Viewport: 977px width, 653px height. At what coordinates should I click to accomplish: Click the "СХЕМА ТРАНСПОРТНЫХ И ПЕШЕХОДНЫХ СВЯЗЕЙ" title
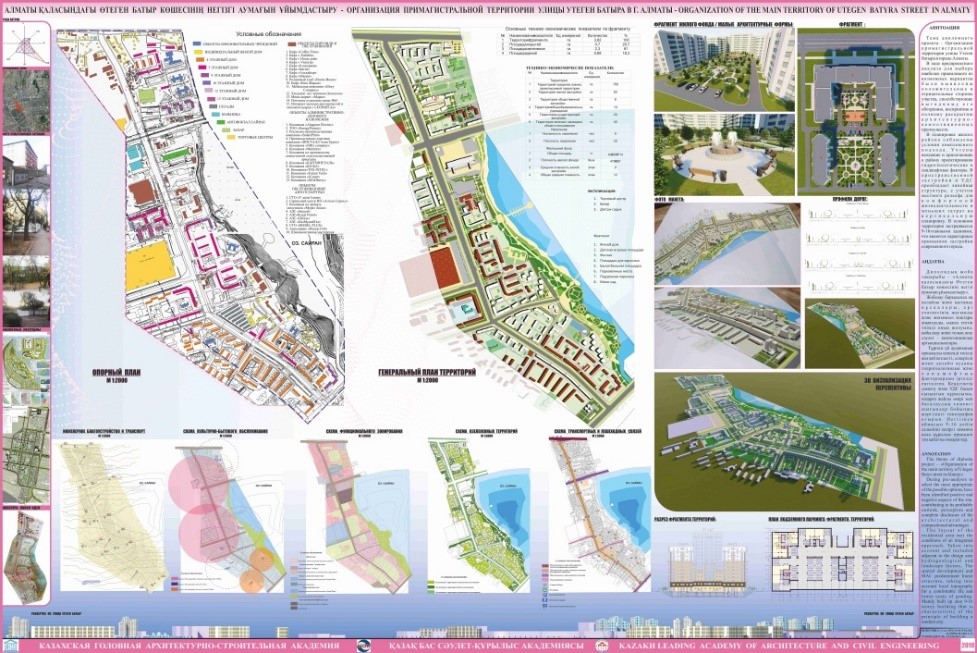click(x=599, y=431)
